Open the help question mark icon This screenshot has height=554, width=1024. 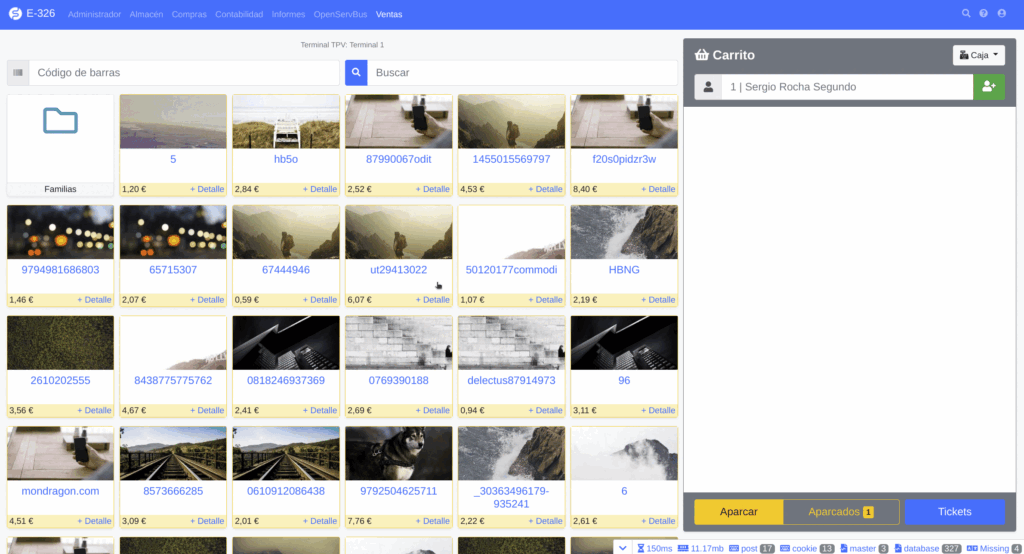point(984,14)
